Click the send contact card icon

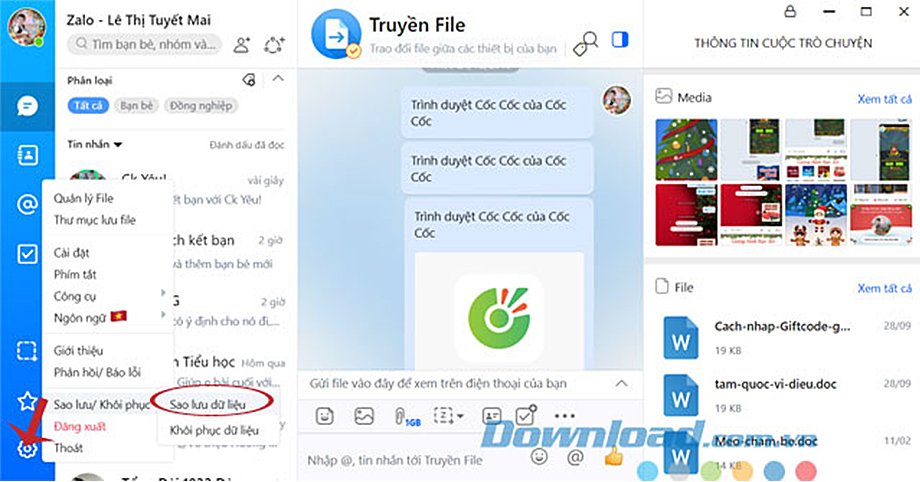(x=491, y=416)
